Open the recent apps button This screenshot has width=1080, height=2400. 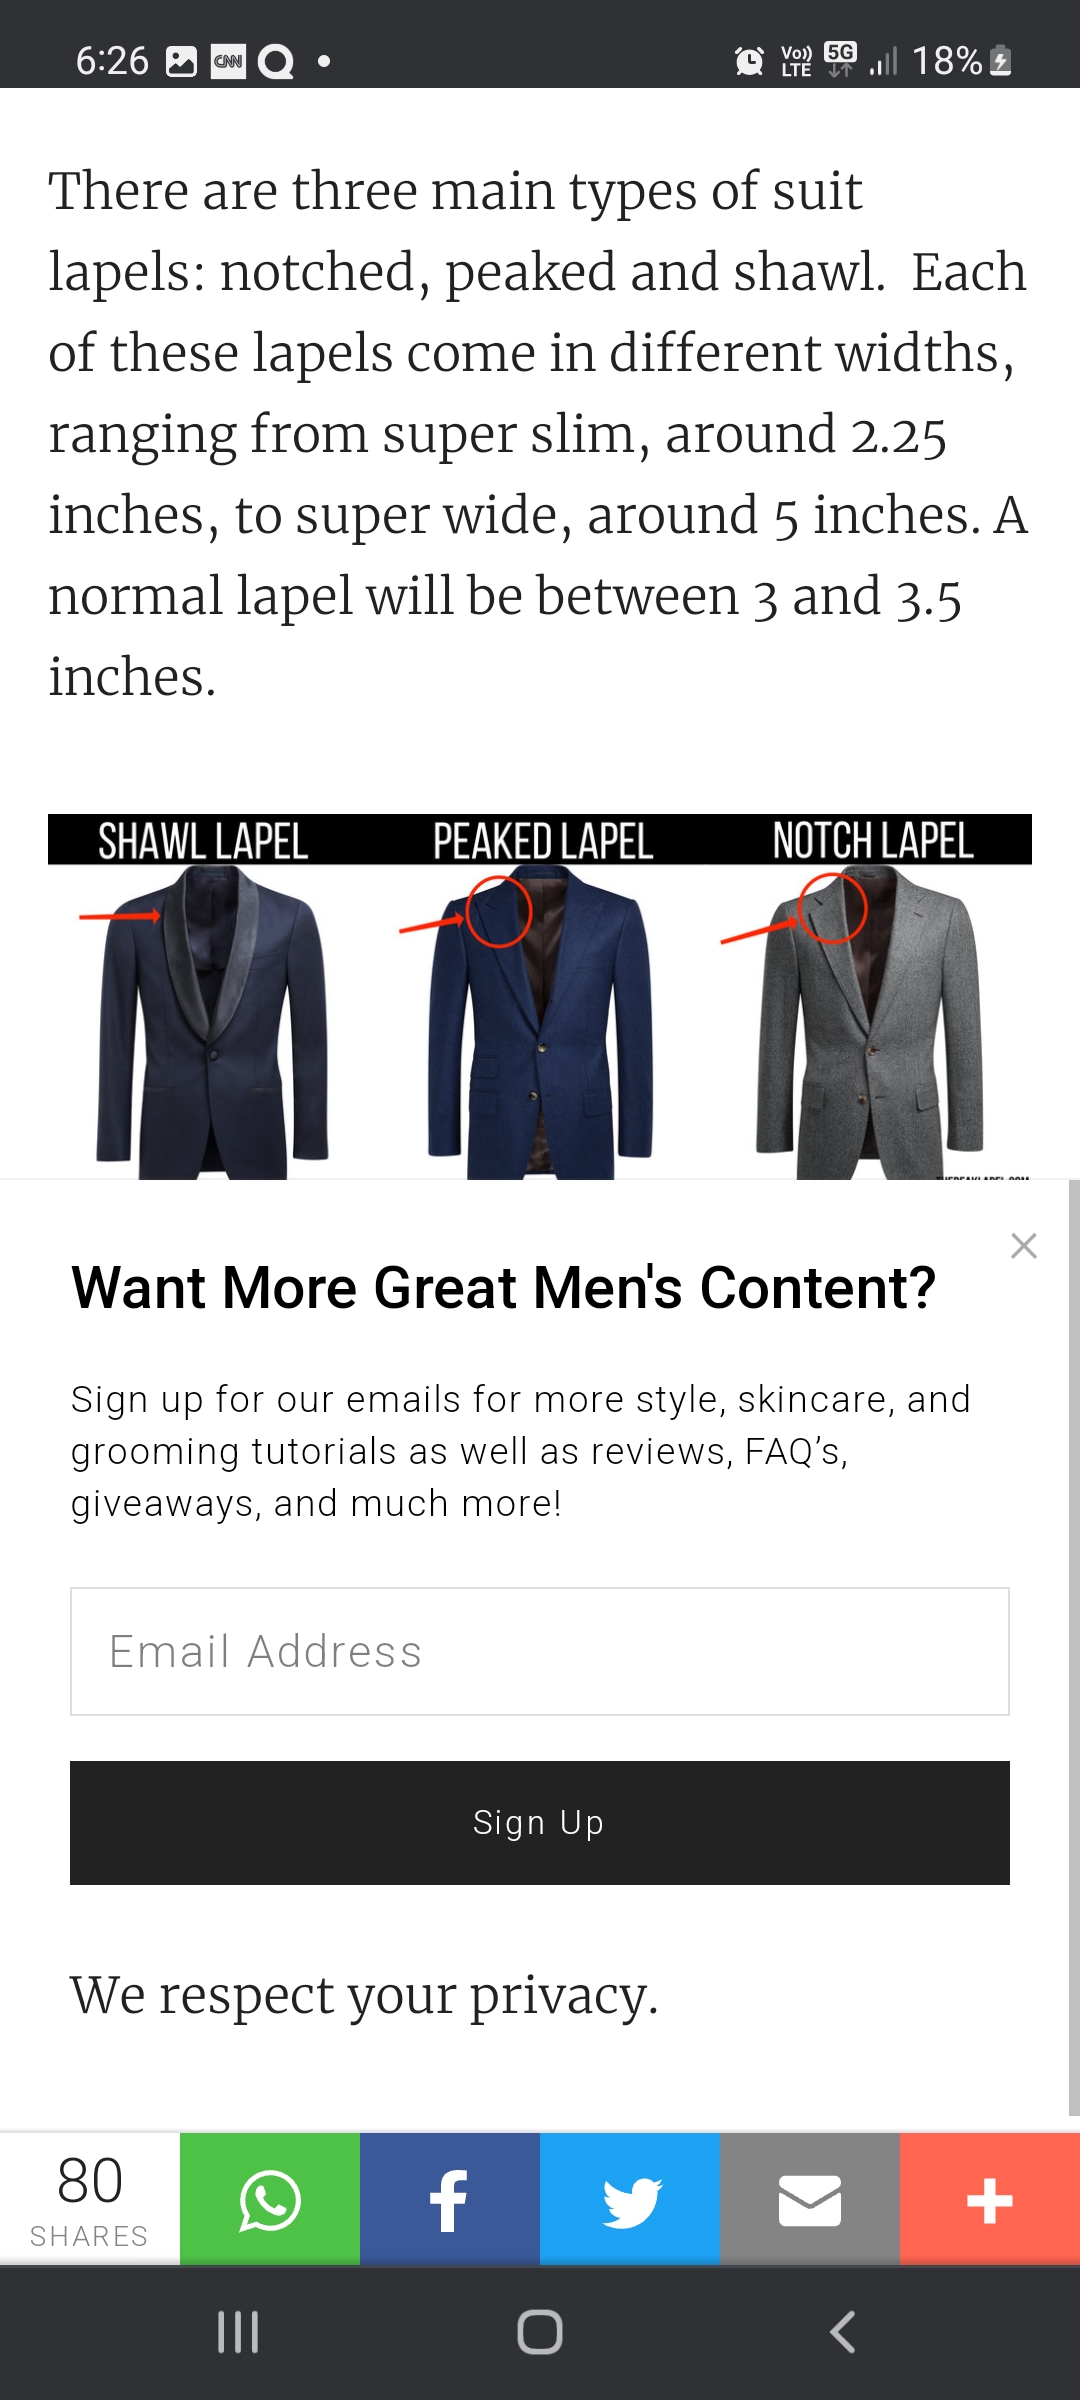tap(238, 2332)
